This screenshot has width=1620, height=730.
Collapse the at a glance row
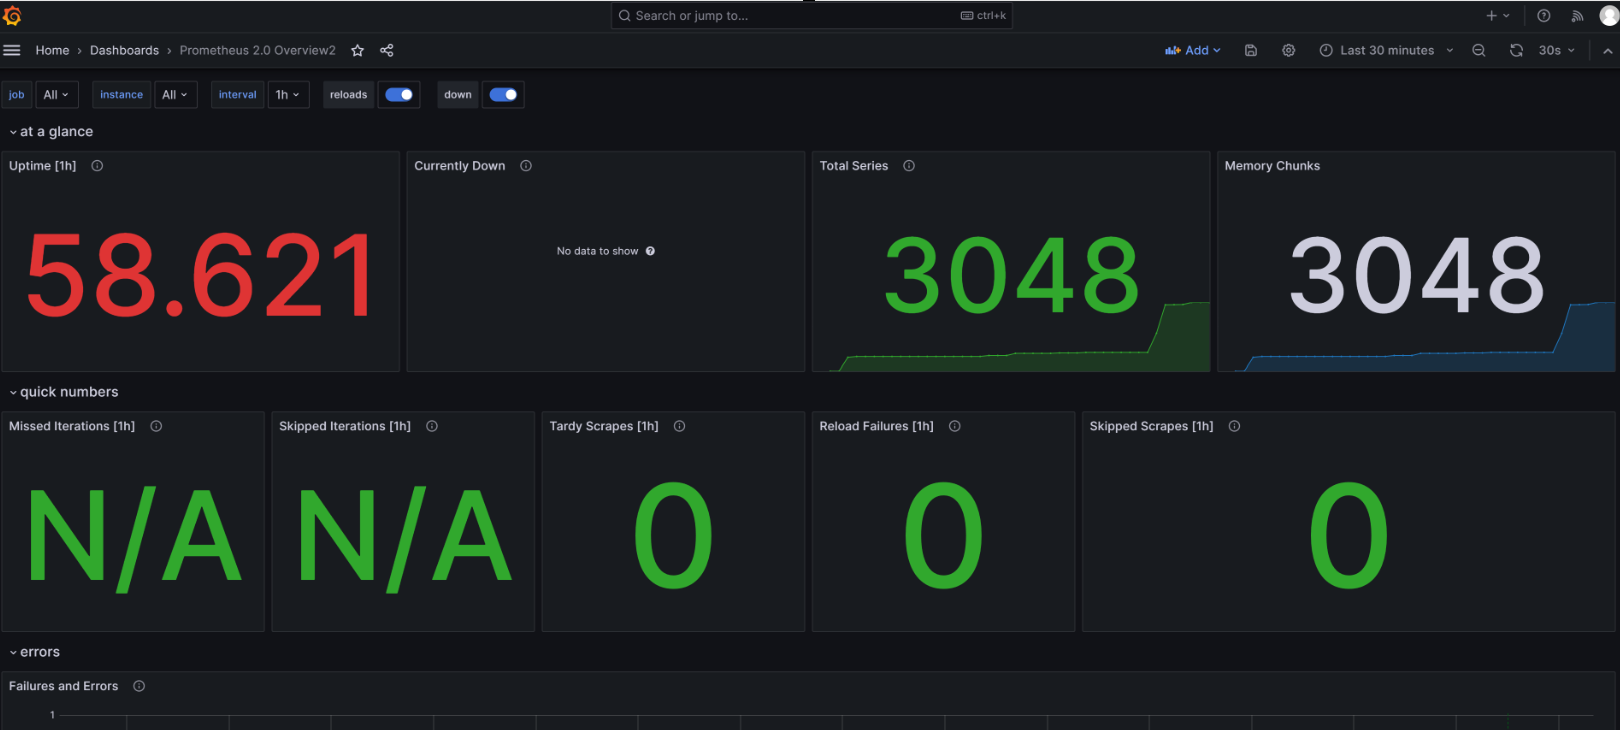click(51, 132)
